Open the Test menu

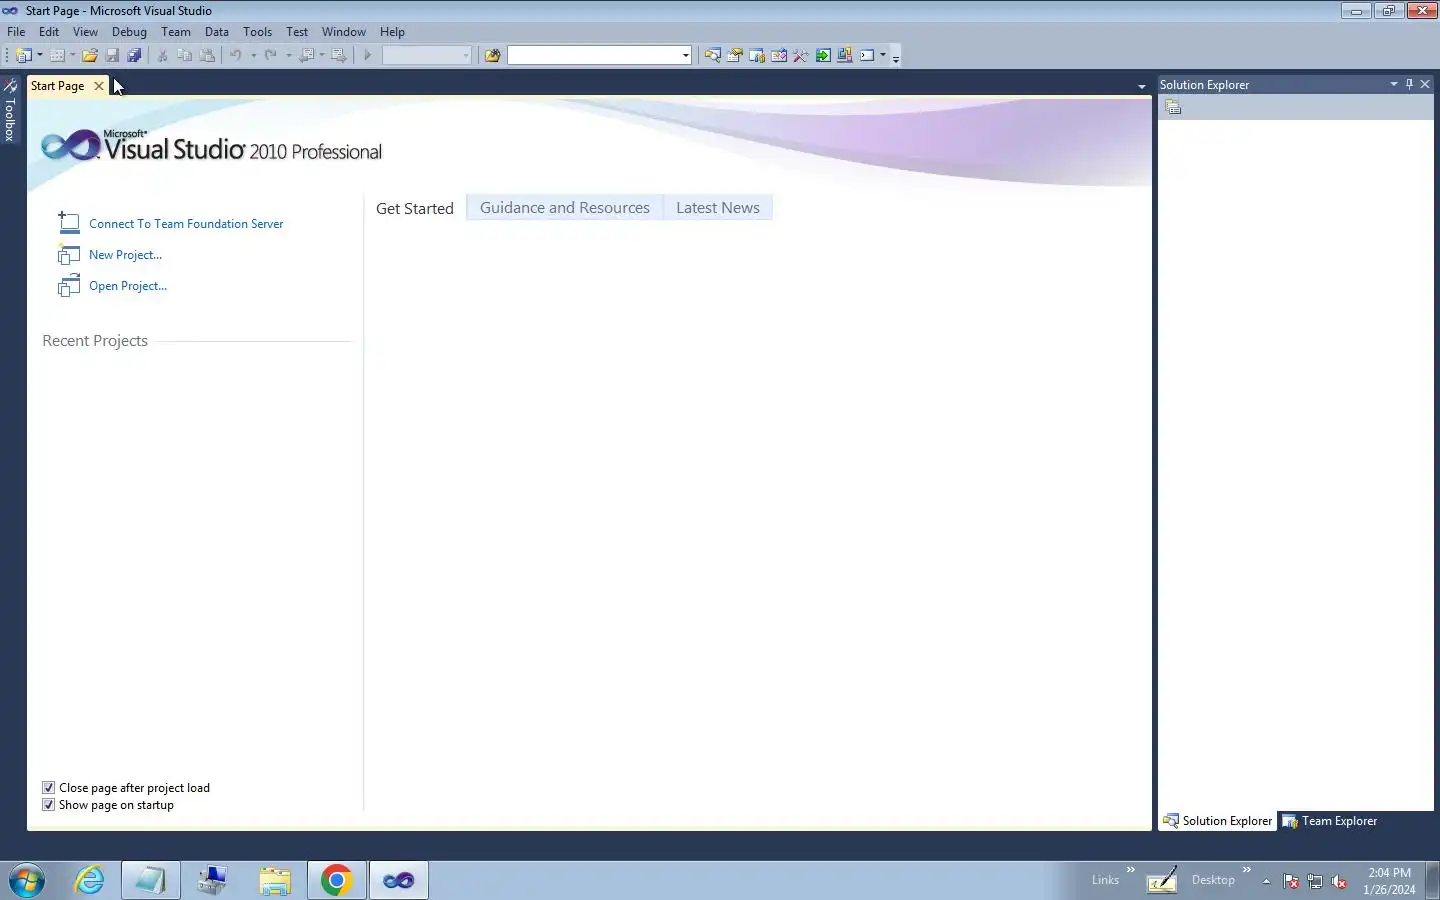[297, 32]
